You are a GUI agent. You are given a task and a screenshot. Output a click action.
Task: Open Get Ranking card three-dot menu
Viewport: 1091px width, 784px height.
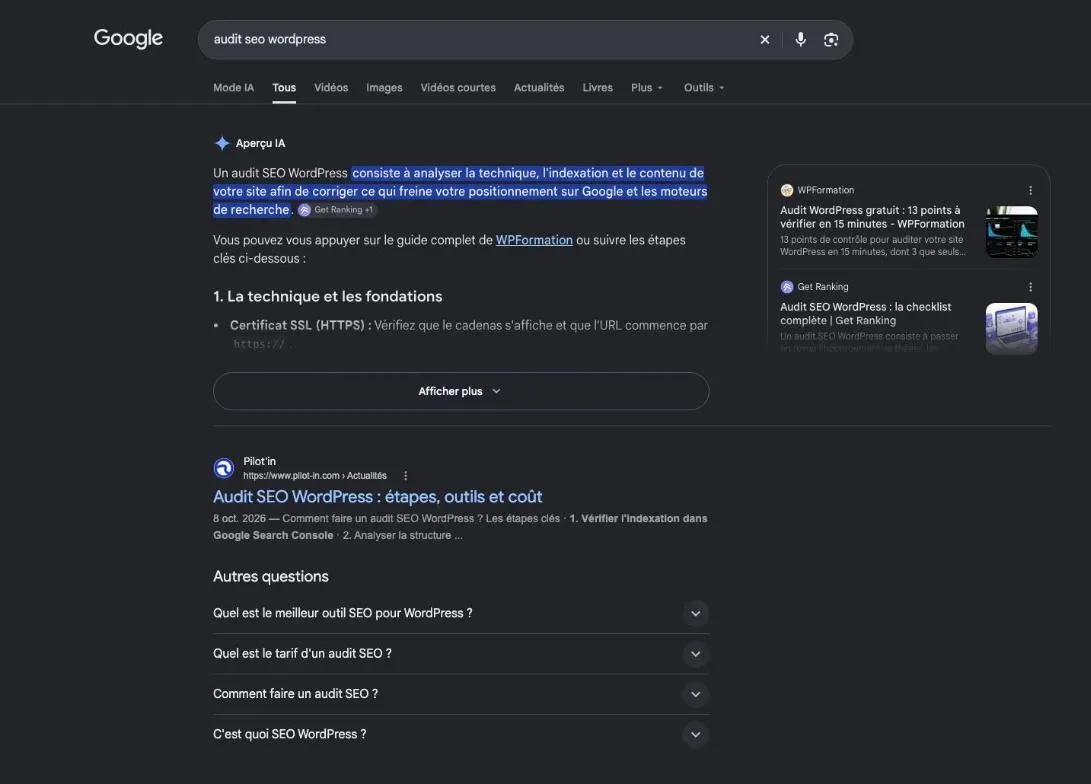coord(1030,287)
